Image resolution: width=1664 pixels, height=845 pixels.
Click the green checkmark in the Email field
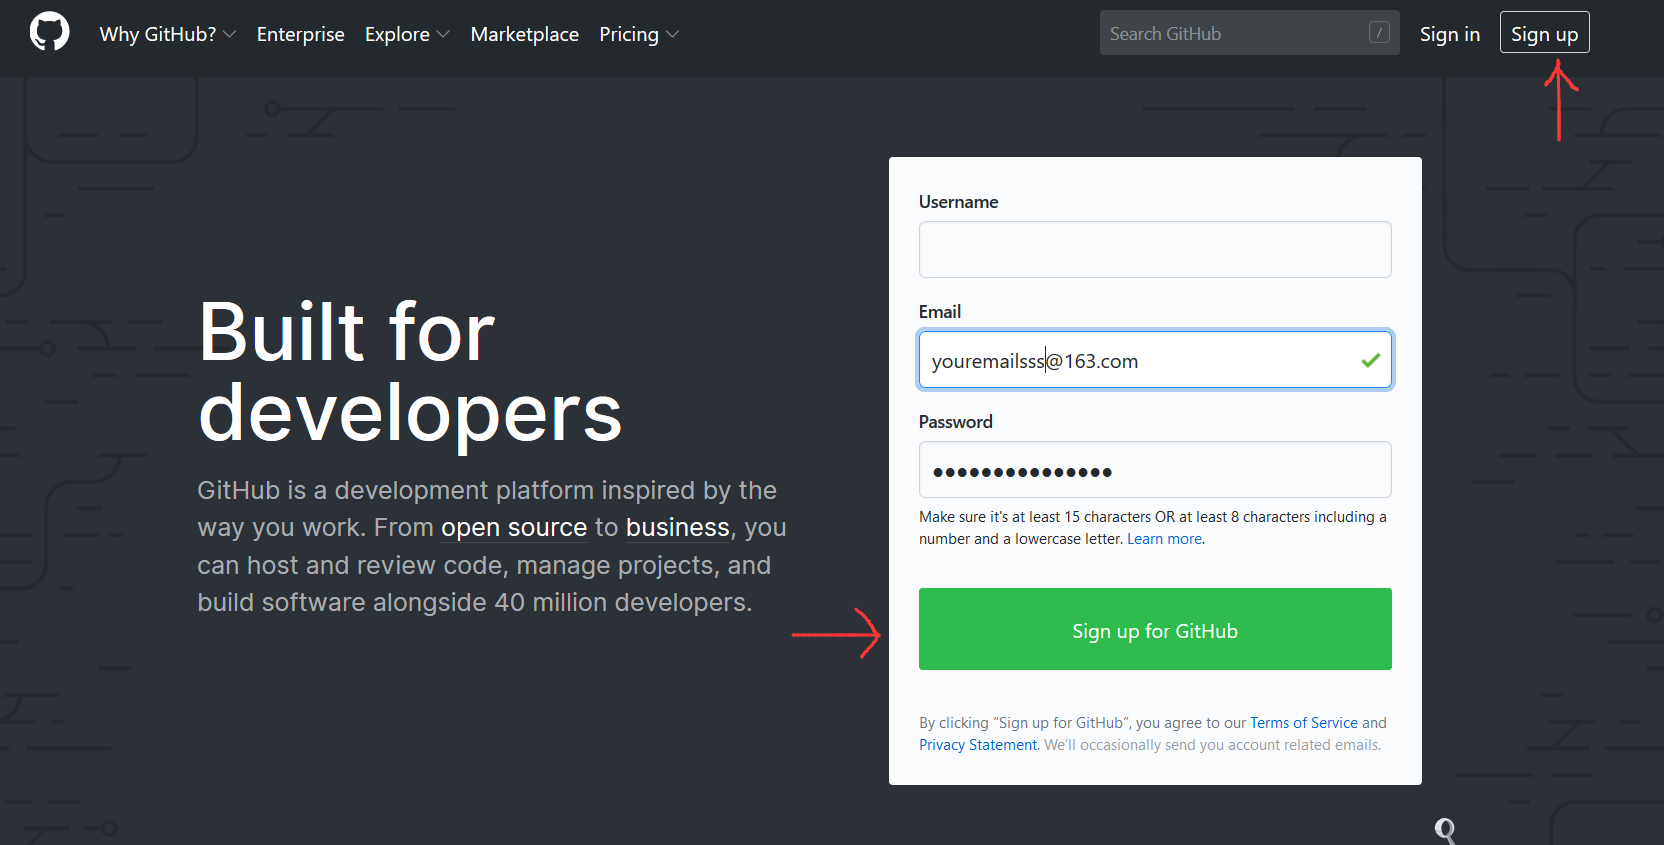coord(1370,360)
